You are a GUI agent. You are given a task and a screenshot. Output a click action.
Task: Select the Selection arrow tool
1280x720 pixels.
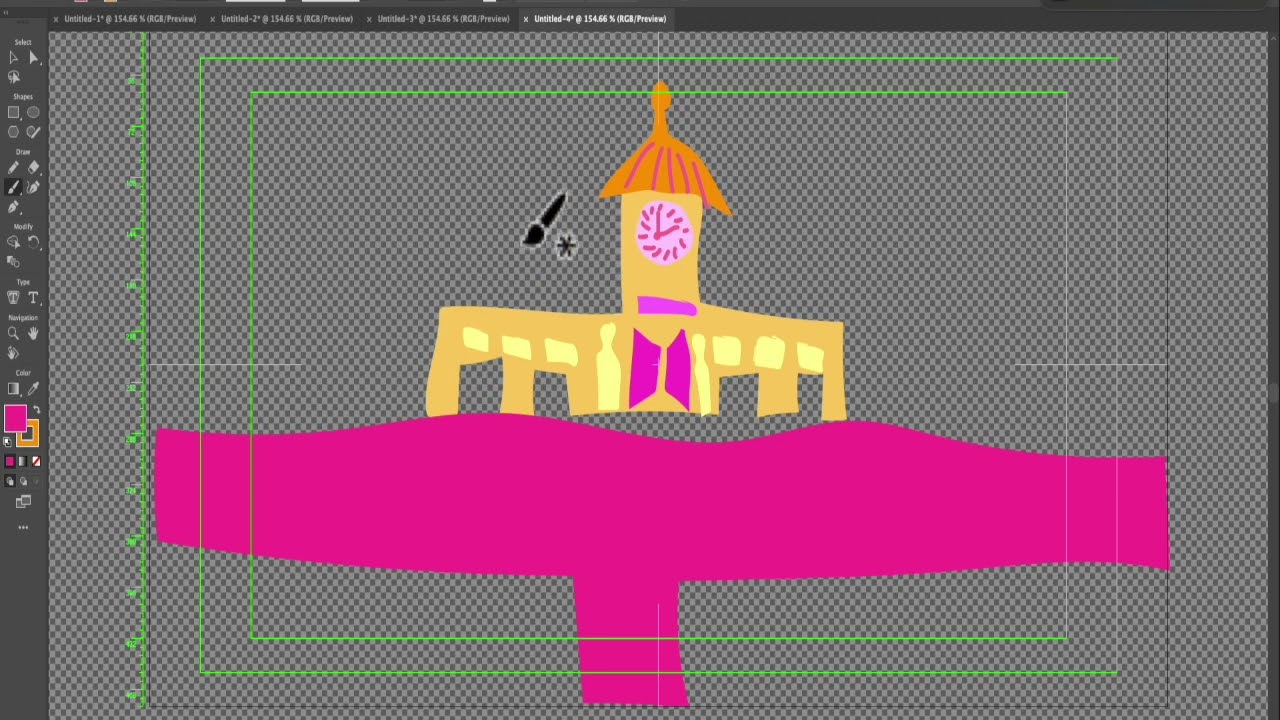(13, 58)
